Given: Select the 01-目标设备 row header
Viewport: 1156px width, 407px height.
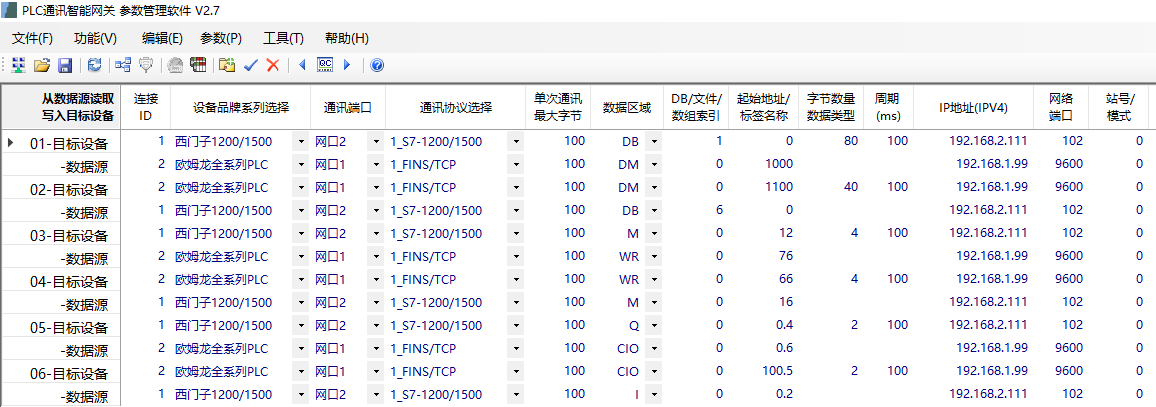Looking at the screenshot, I should tap(68, 142).
